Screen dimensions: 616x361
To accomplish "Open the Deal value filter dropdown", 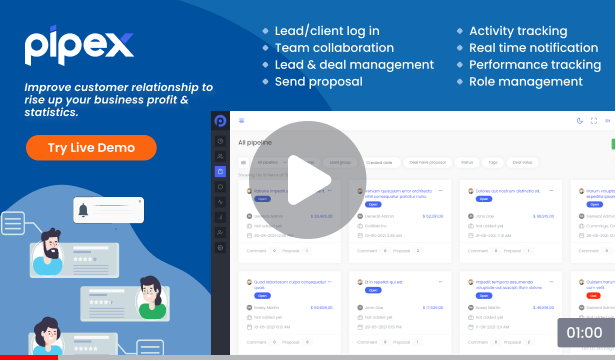I will click(x=522, y=162).
